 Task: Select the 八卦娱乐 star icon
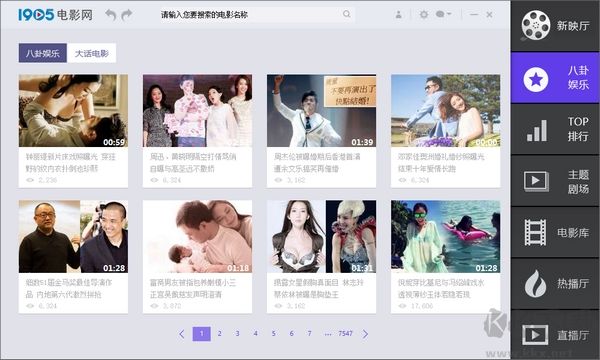coord(536,79)
